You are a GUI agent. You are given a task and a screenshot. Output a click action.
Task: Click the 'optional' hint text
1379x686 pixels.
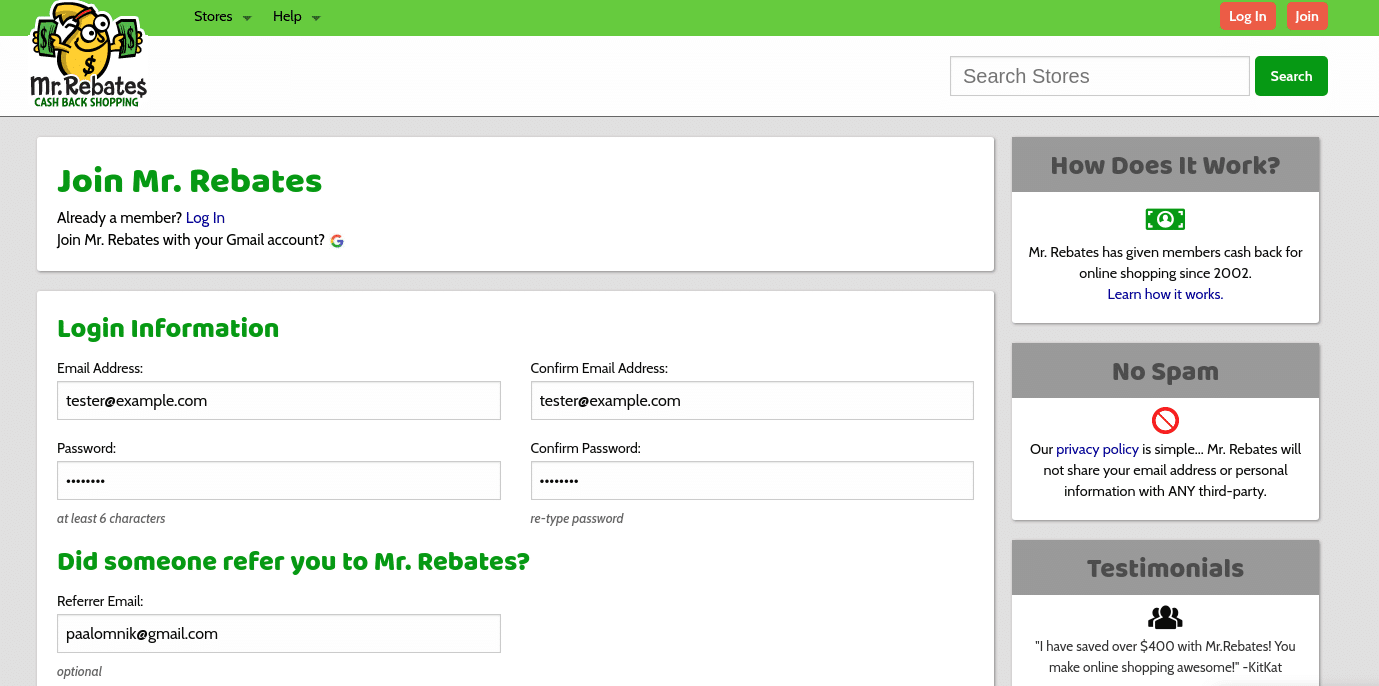point(80,672)
